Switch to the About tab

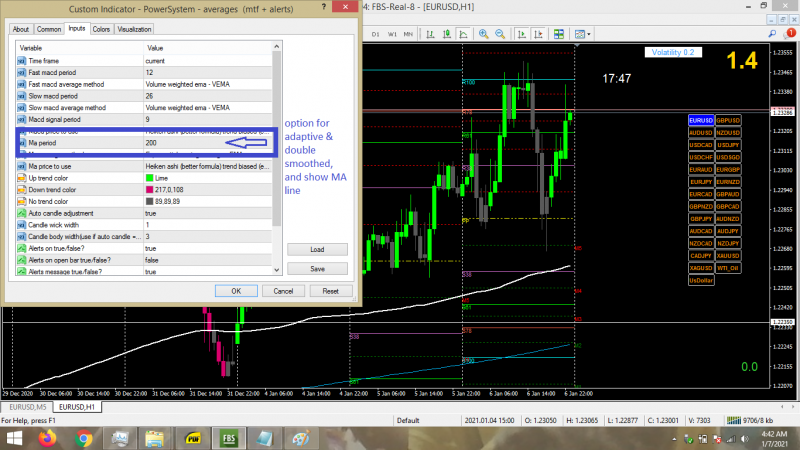click(x=21, y=29)
